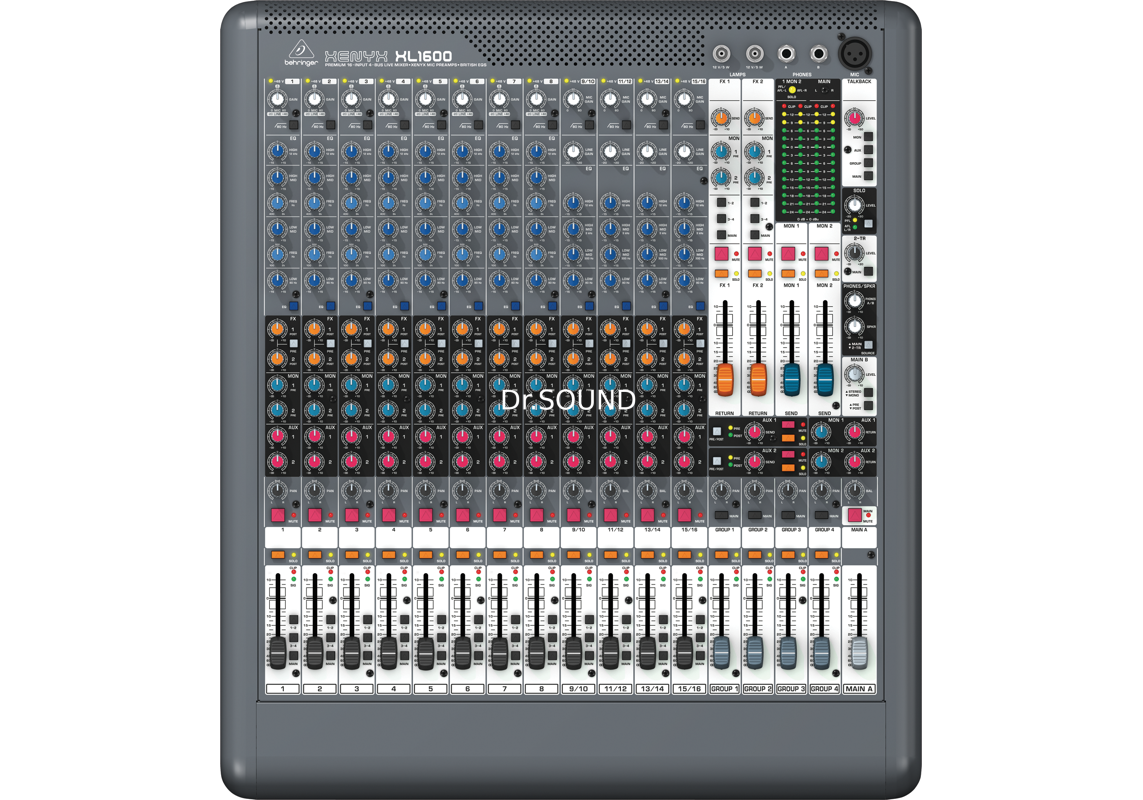Toggle the AUX 1 pre/post button
This screenshot has width=1143, height=800.
tap(717, 431)
